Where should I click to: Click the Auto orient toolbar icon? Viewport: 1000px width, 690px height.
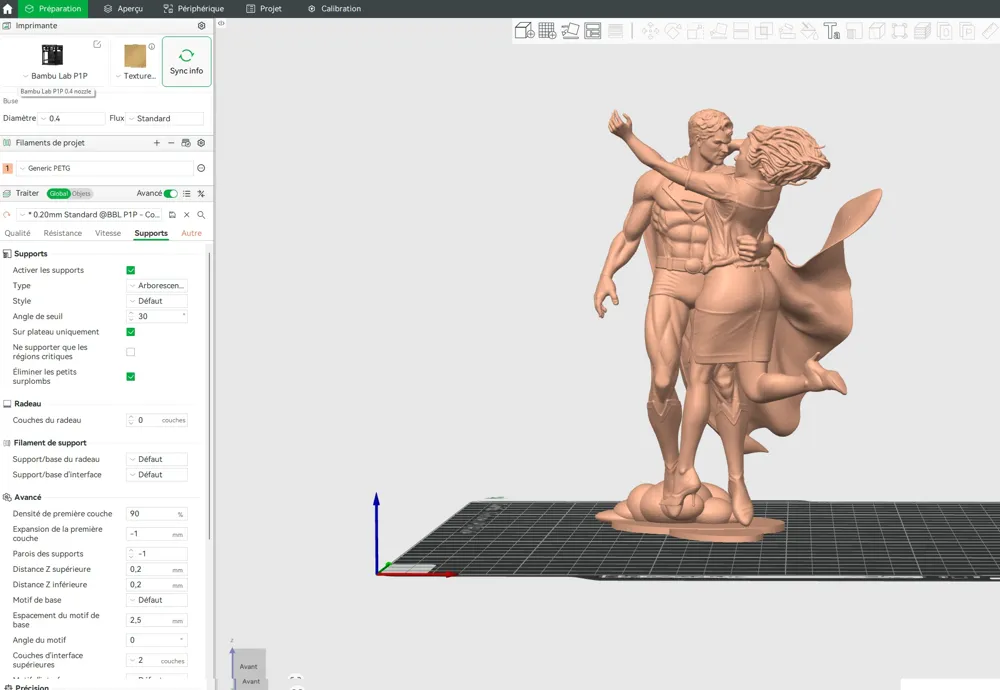pos(570,31)
